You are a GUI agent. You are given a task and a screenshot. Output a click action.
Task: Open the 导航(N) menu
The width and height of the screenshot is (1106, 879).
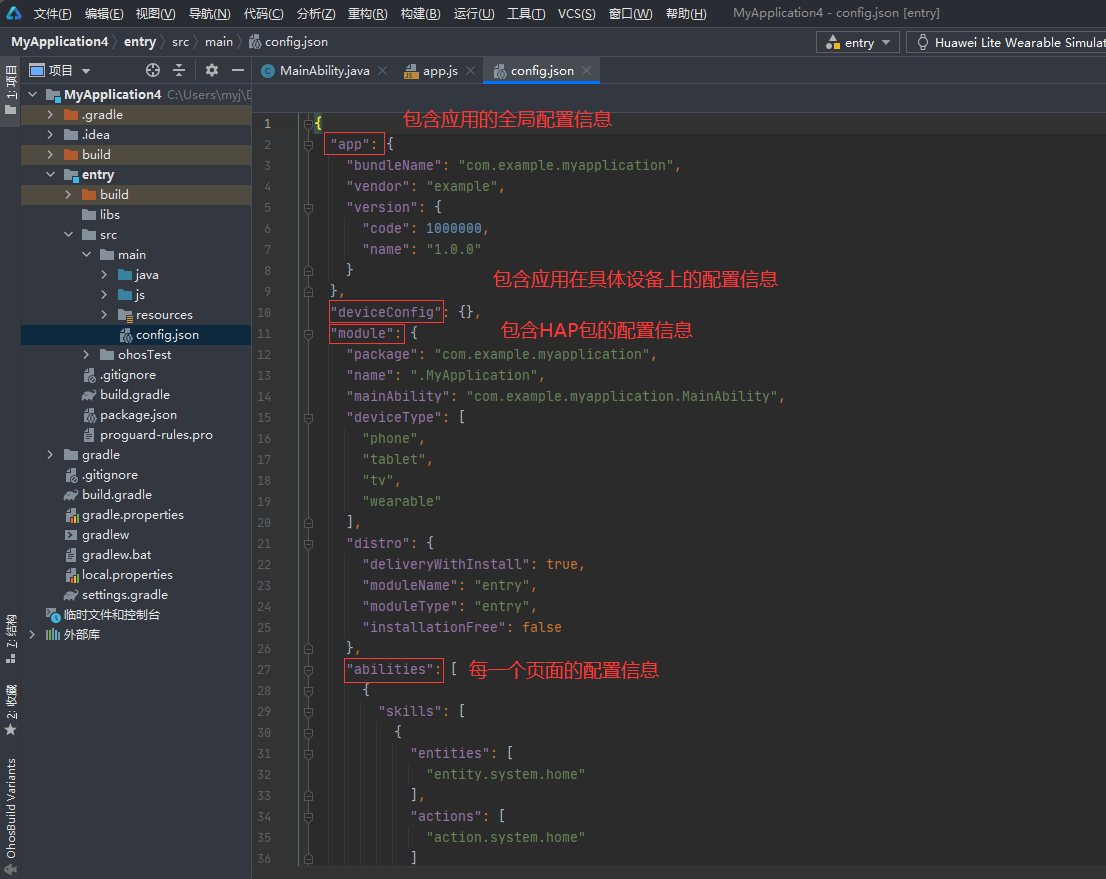click(x=209, y=13)
